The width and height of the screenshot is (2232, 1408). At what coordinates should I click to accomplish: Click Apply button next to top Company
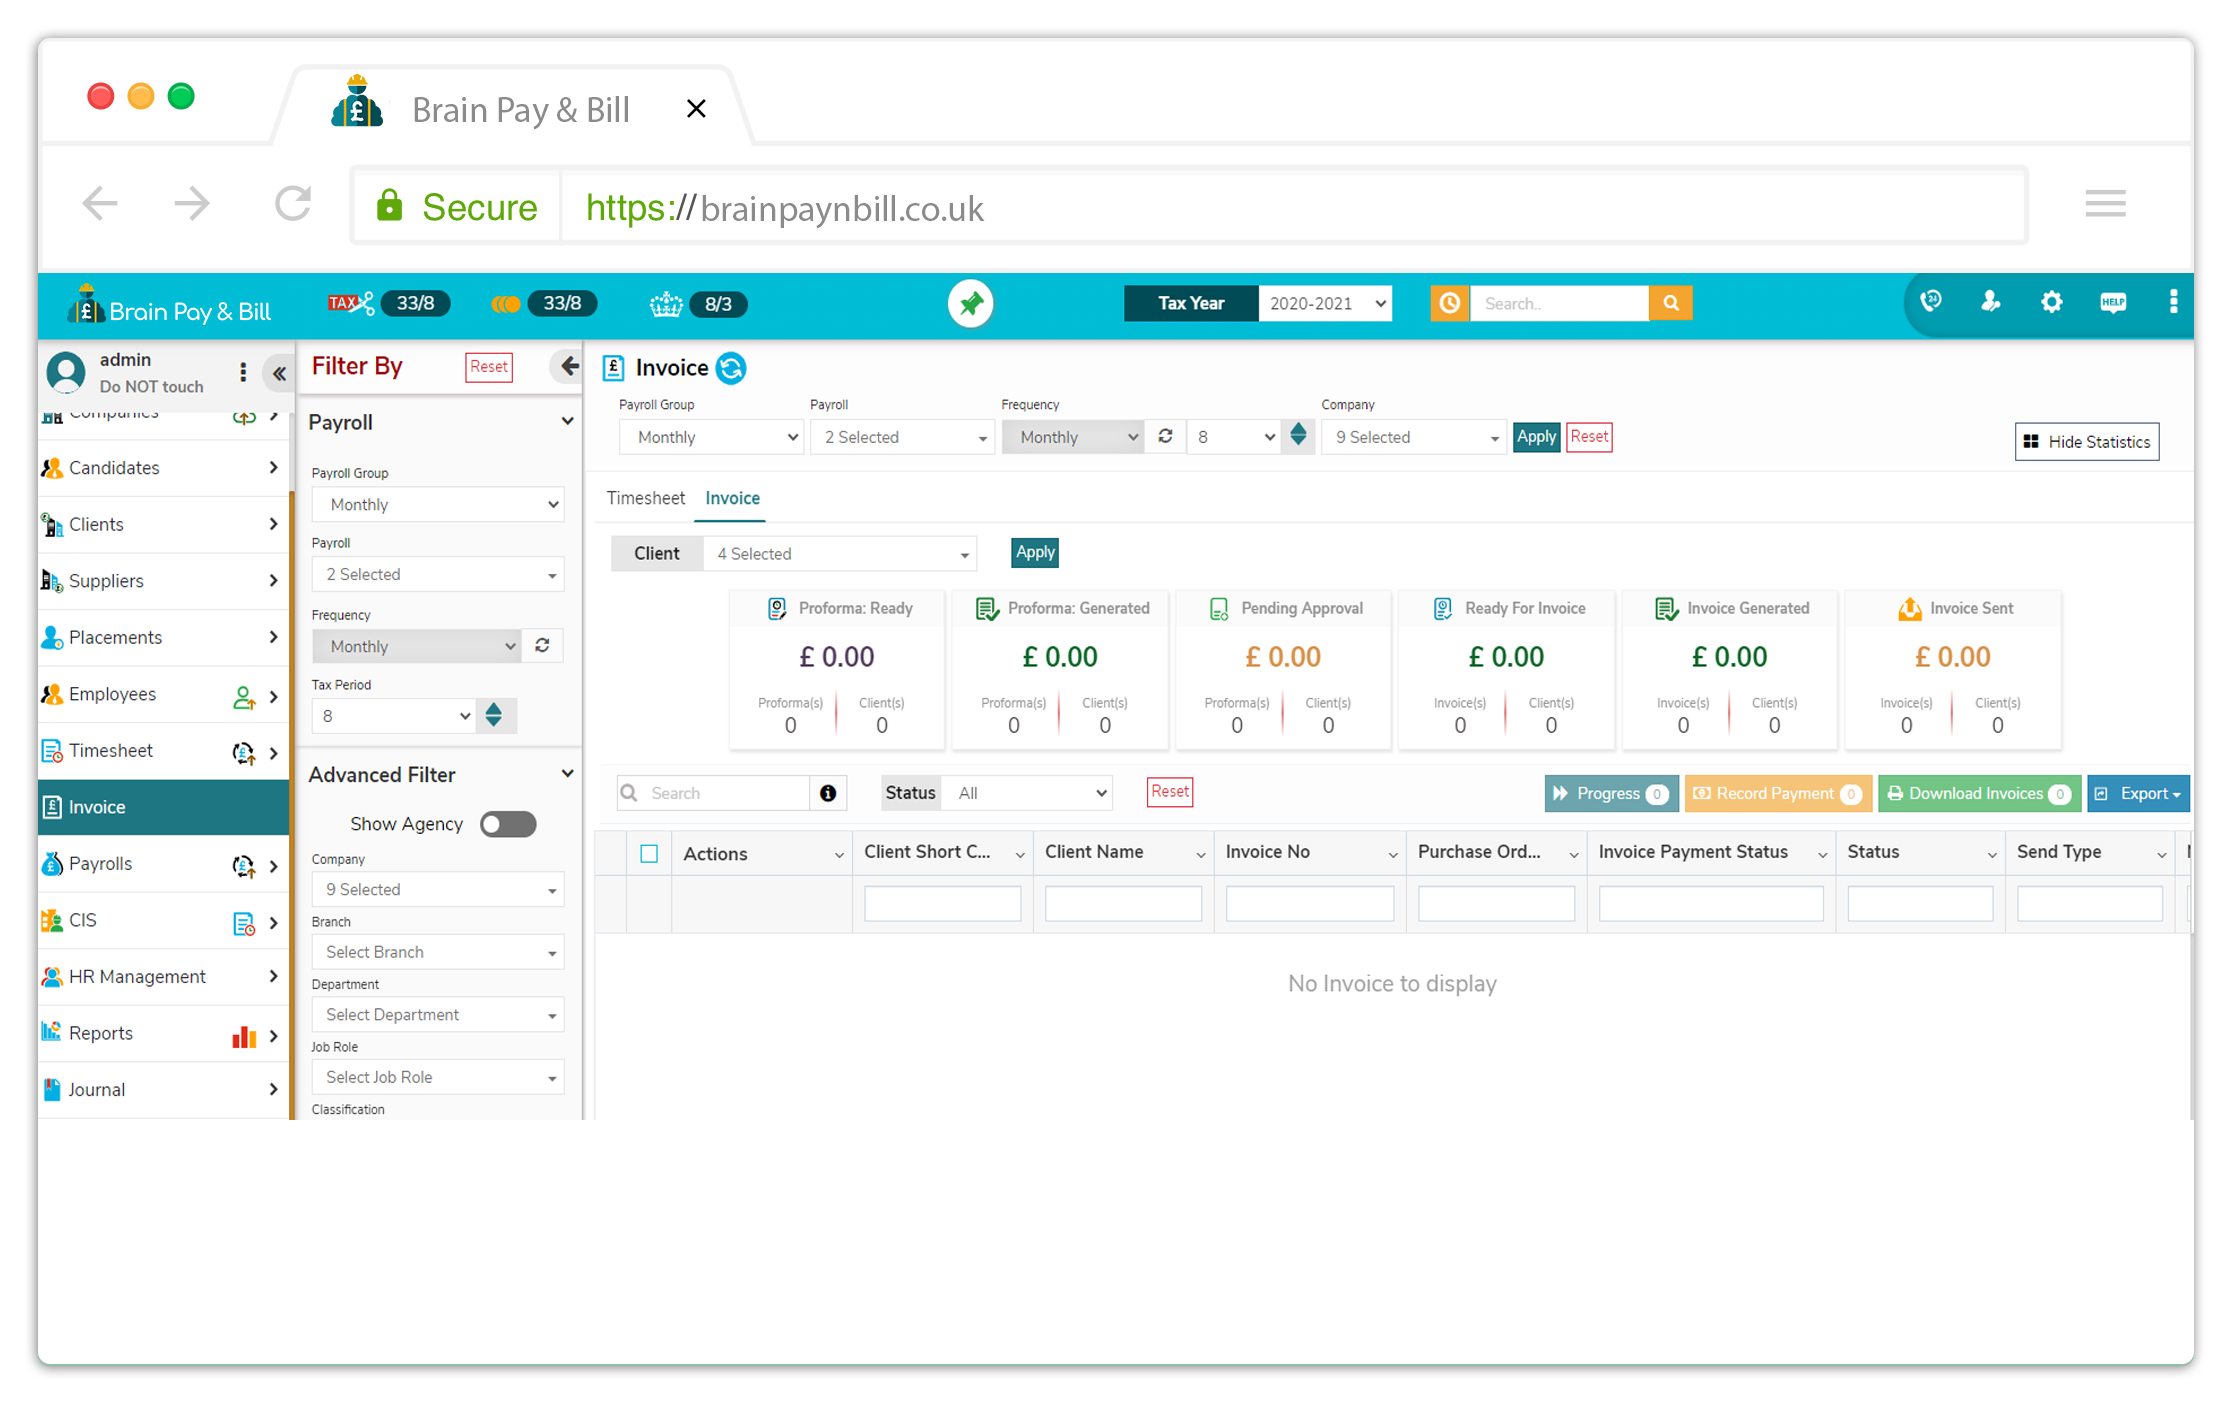click(x=1536, y=437)
